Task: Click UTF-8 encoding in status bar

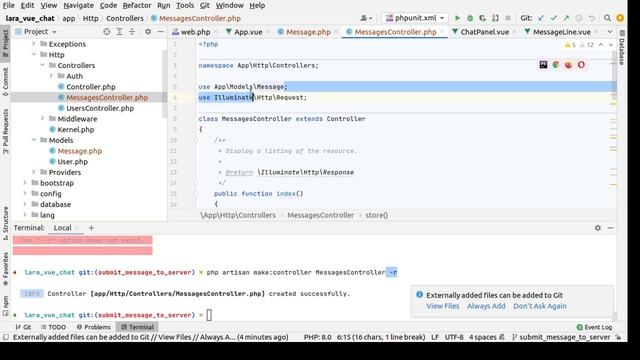Action: click(454, 337)
